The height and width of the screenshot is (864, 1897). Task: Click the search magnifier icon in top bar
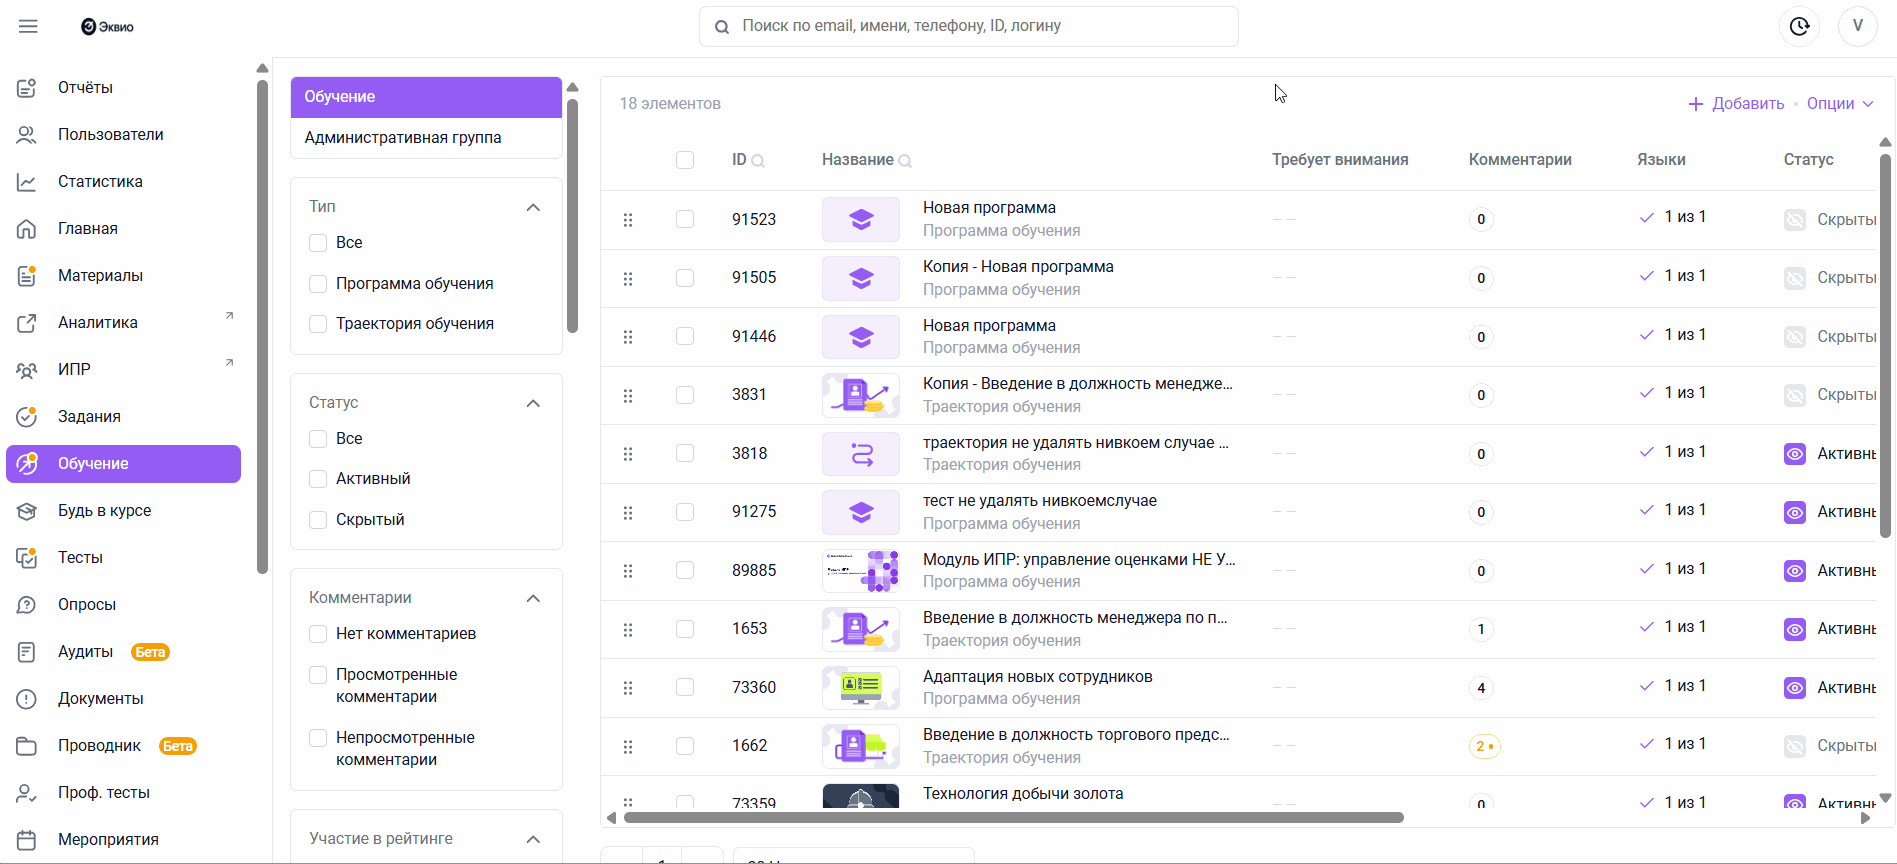(721, 27)
